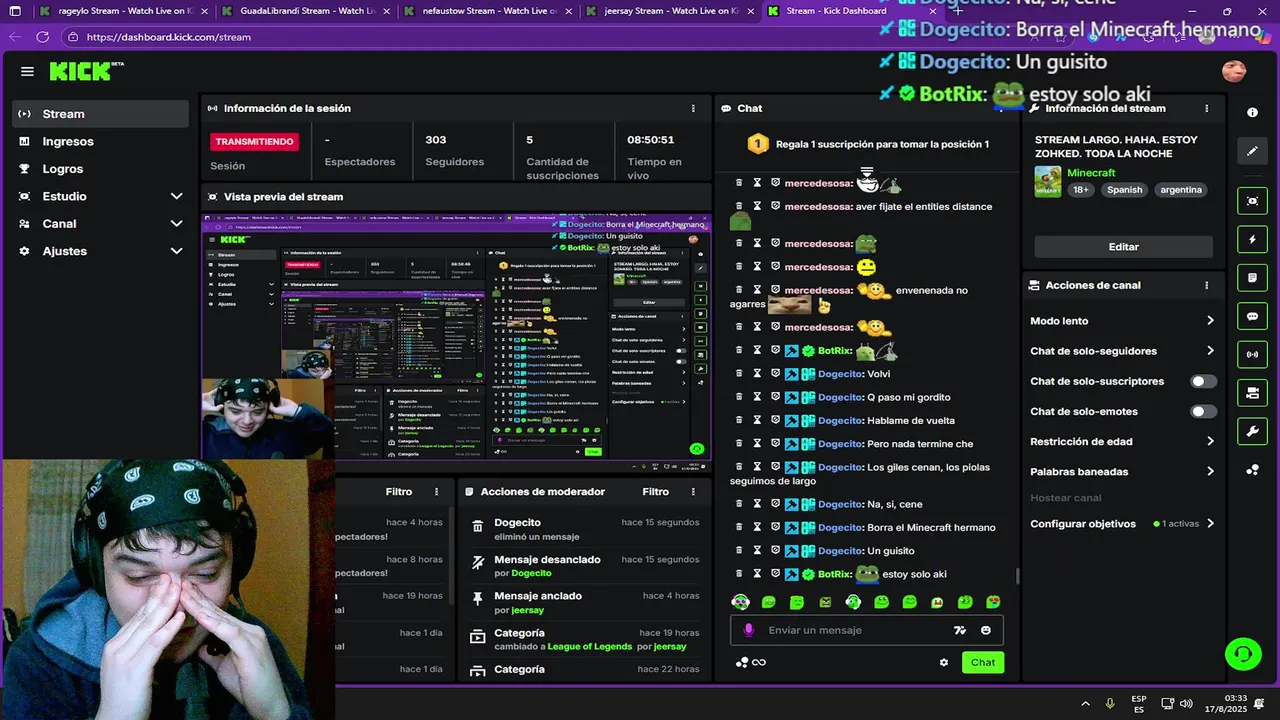Click the lightning bolt icon in right sidebar
Viewport: 1280px width, 720px height.
tap(1252, 240)
